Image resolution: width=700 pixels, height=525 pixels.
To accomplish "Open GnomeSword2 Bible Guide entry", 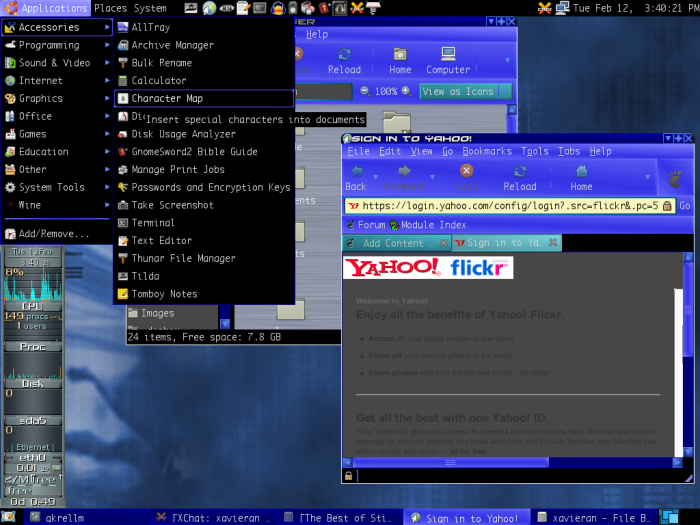I will pyautogui.click(x=204, y=152).
